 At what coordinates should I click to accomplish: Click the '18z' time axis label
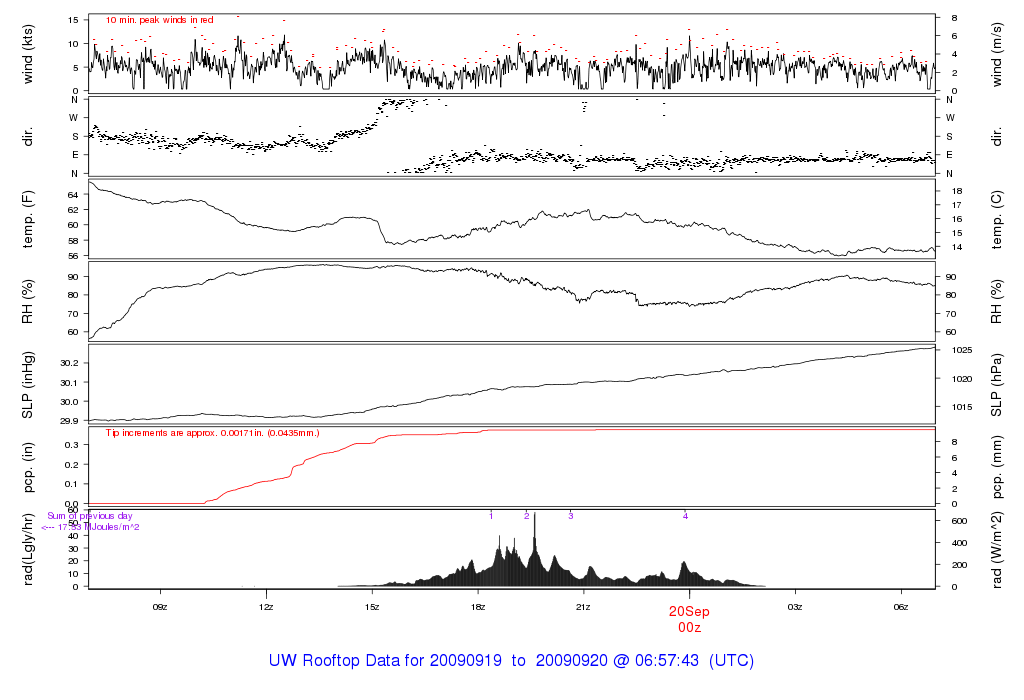click(477, 607)
